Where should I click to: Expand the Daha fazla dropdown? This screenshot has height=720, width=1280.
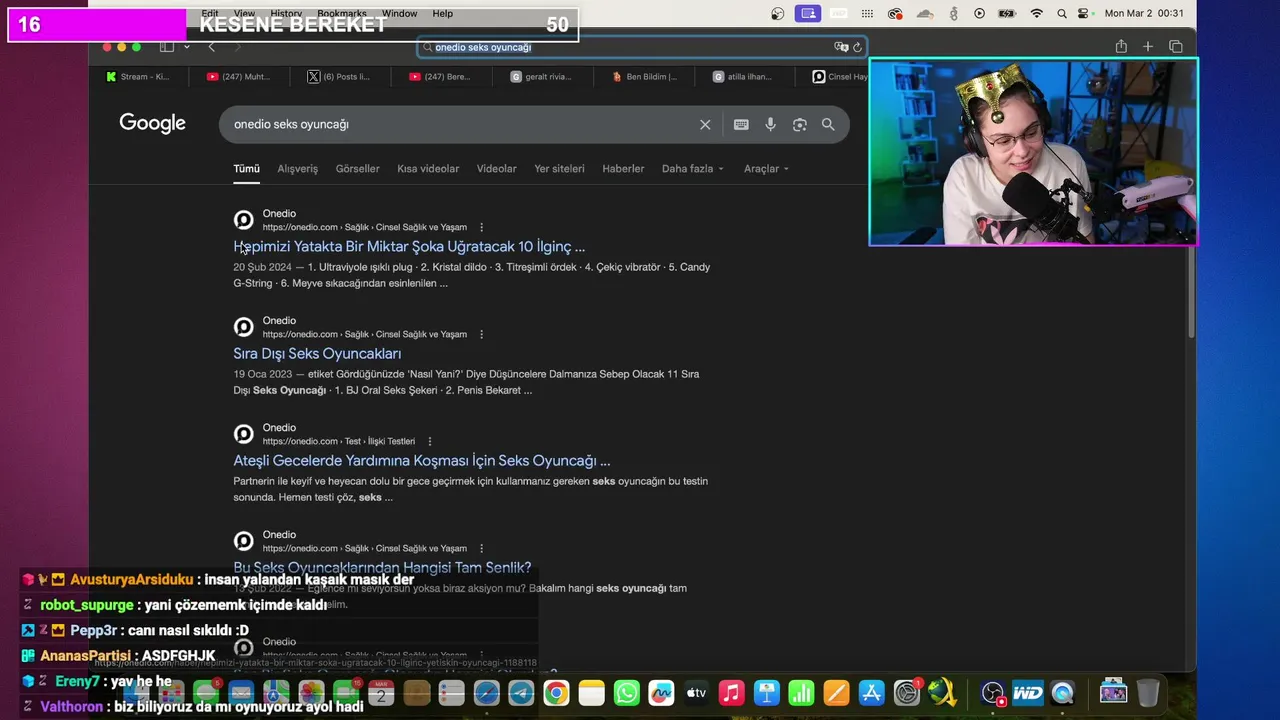tap(692, 169)
